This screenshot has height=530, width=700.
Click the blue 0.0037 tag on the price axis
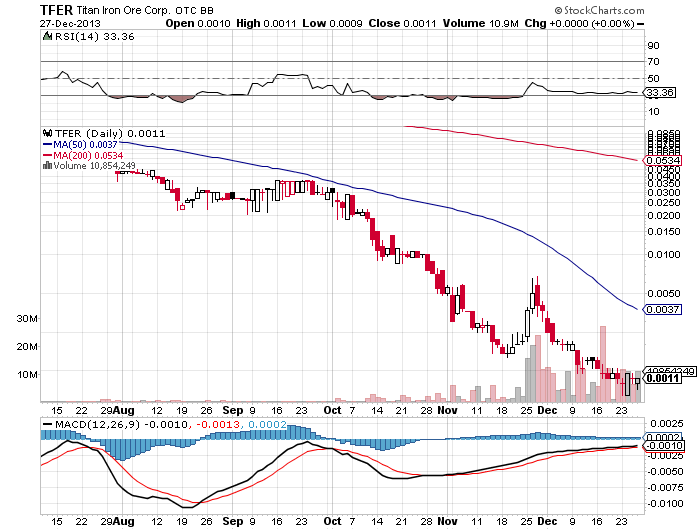coord(663,309)
